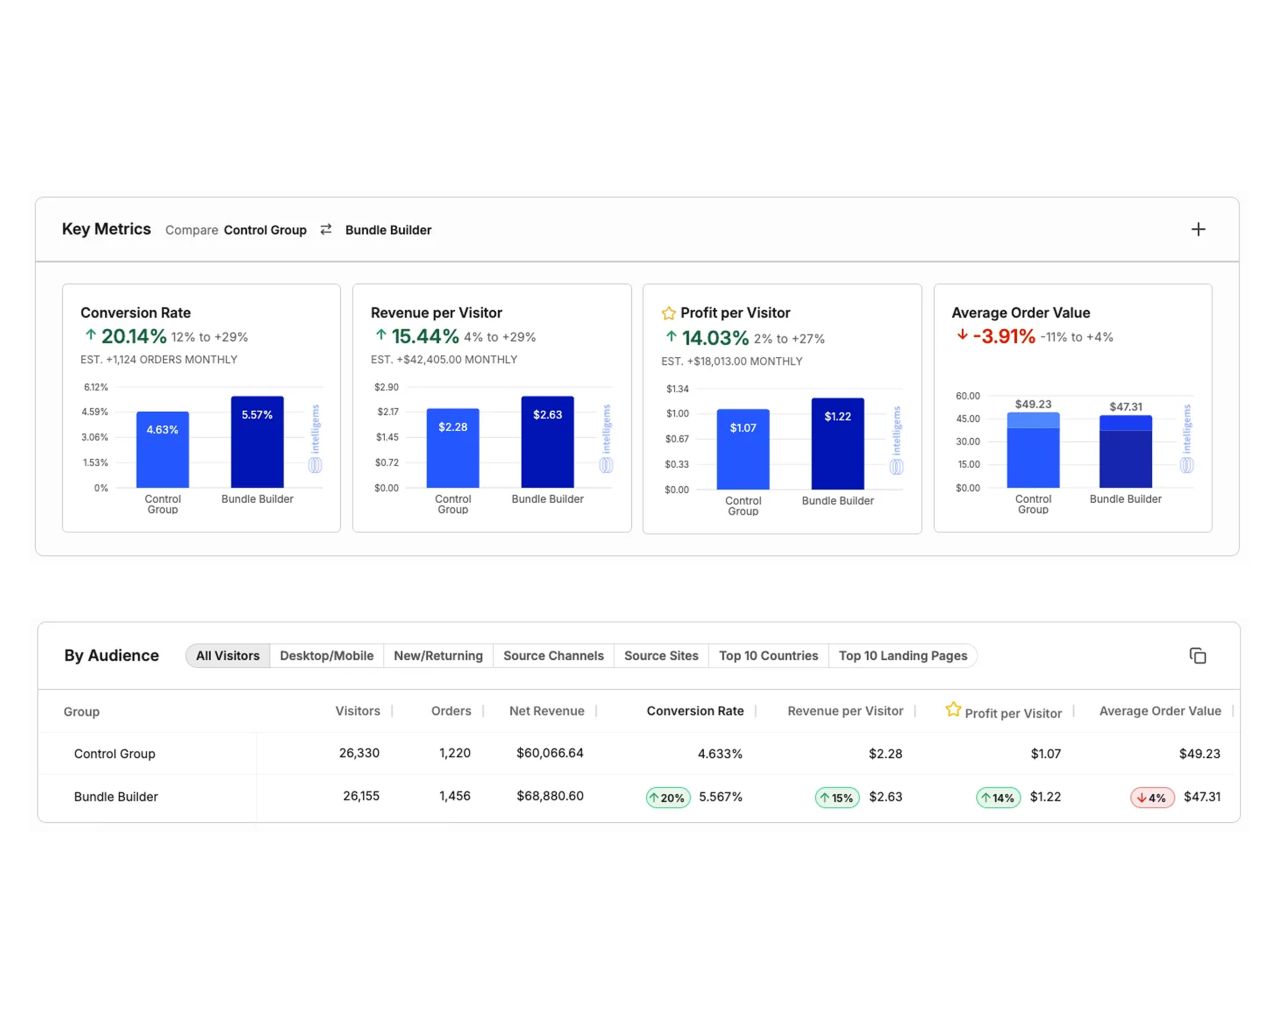Click the Control Group row label
This screenshot has width=1280, height=1024.
click(x=114, y=754)
